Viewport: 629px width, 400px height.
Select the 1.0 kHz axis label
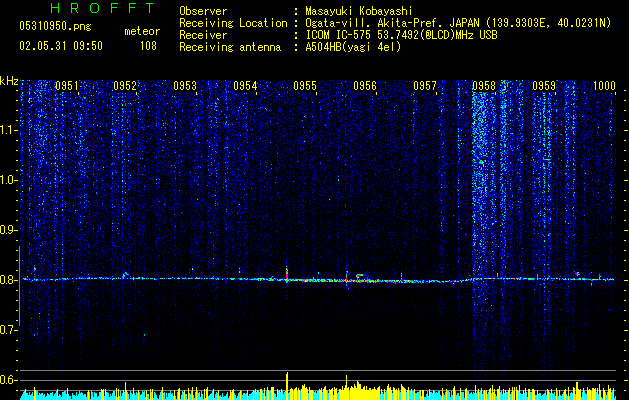point(9,180)
